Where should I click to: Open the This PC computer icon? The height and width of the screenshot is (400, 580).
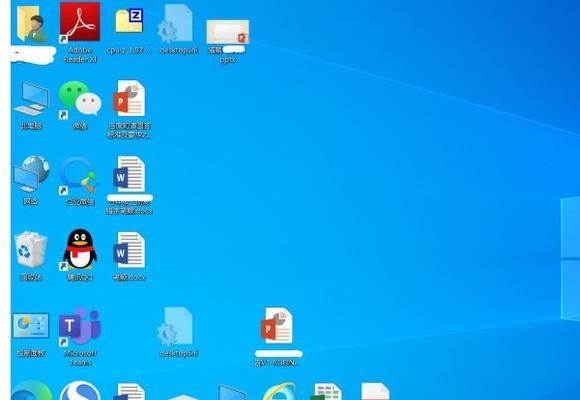click(x=31, y=98)
